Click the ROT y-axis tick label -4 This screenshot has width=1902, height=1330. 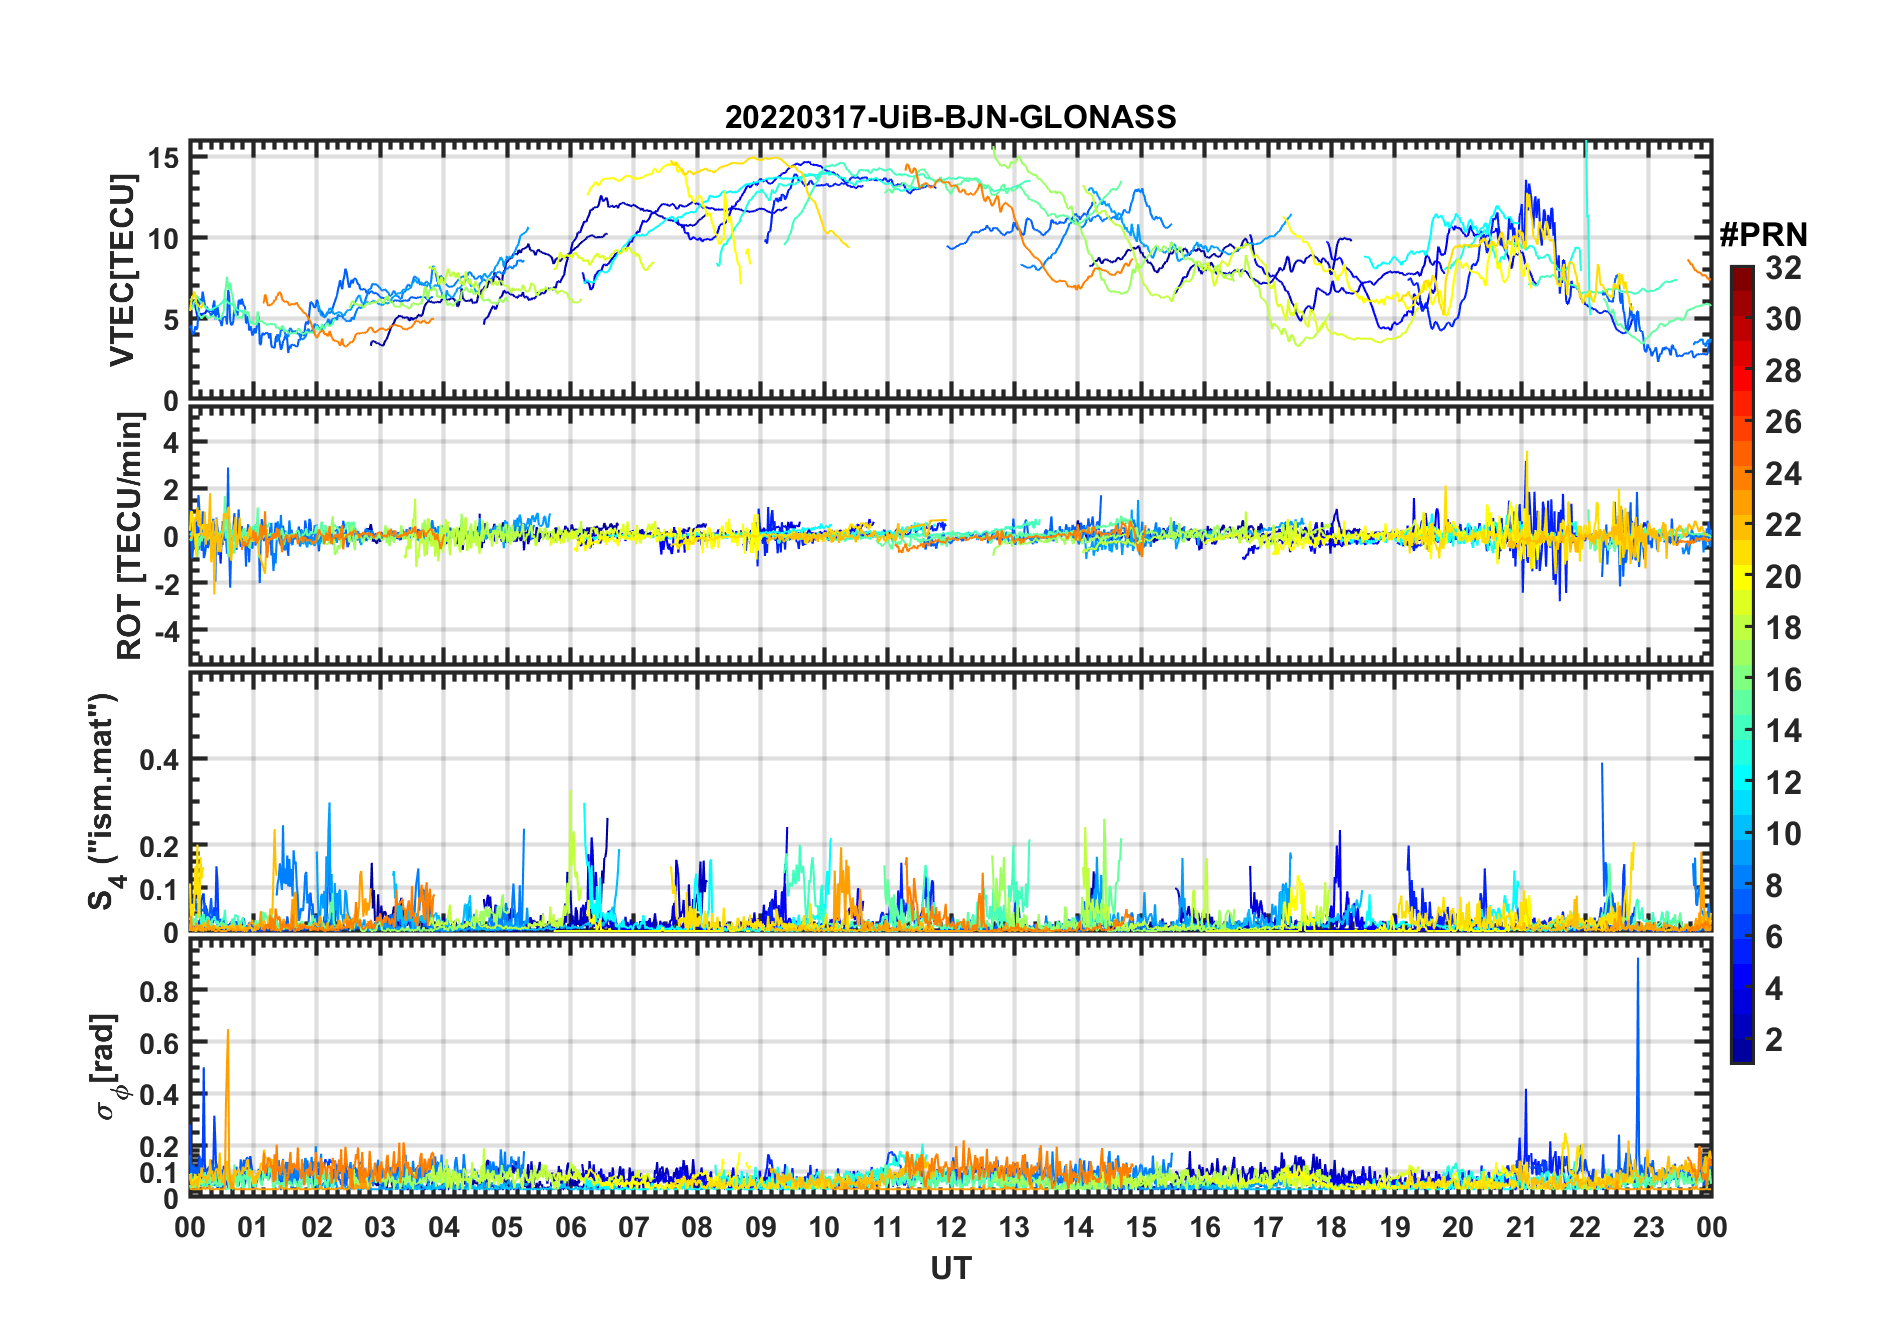point(166,632)
